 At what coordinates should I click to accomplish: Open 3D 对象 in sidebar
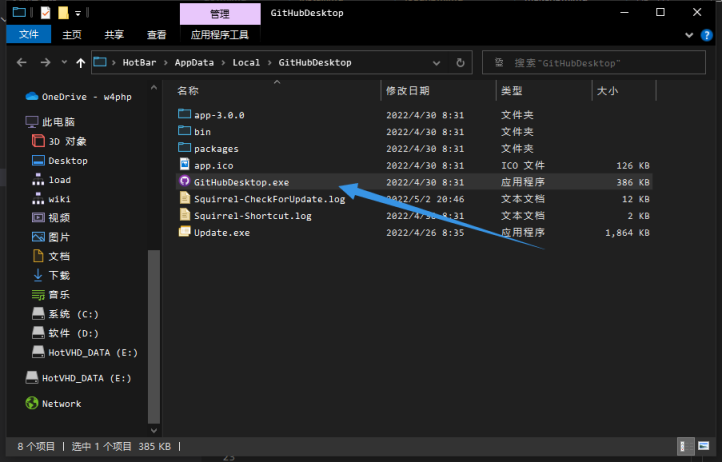pyautogui.click(x=59, y=141)
